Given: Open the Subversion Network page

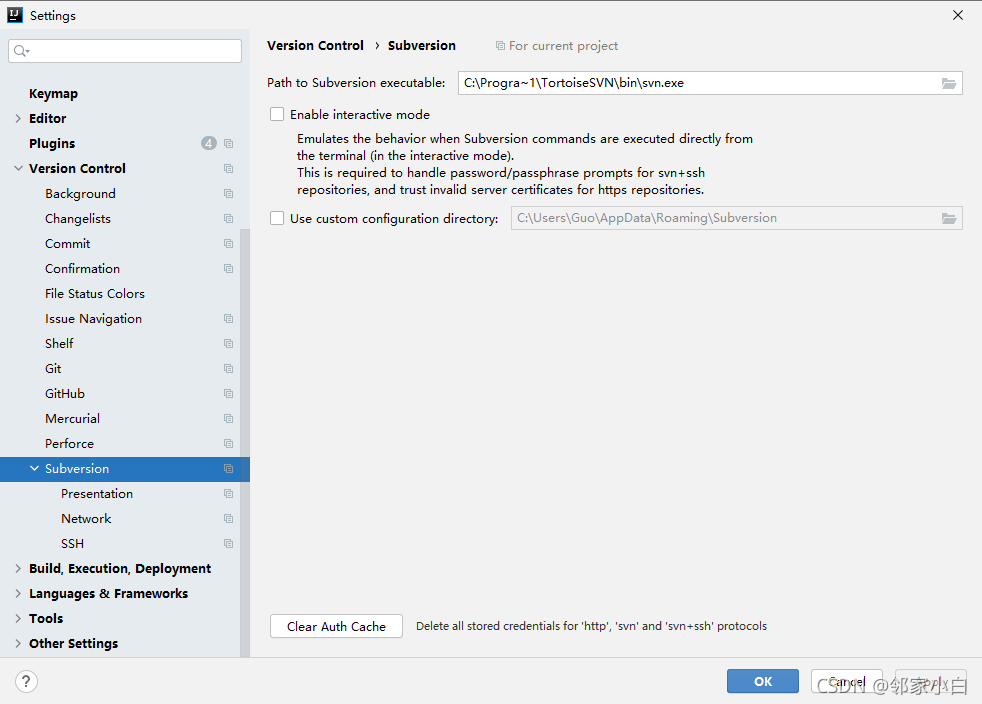Looking at the screenshot, I should [x=86, y=519].
